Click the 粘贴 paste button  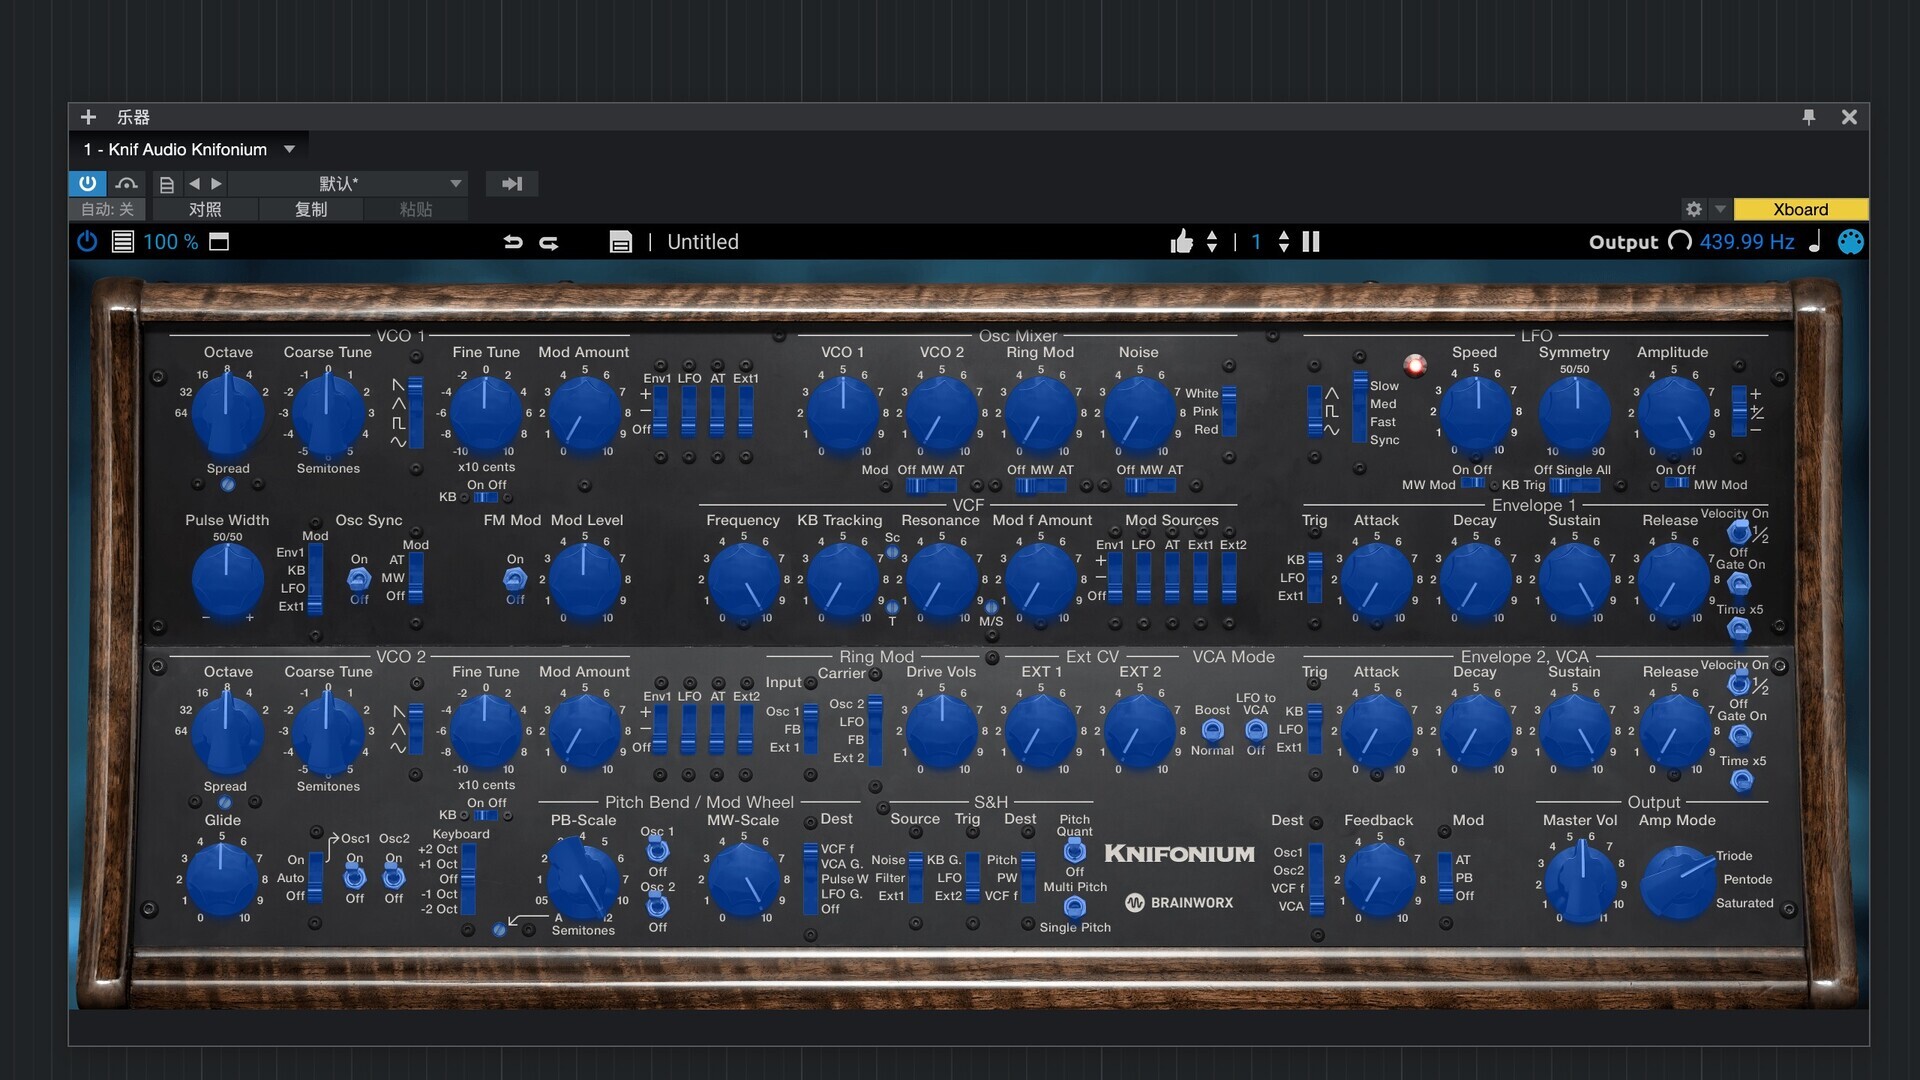point(416,210)
